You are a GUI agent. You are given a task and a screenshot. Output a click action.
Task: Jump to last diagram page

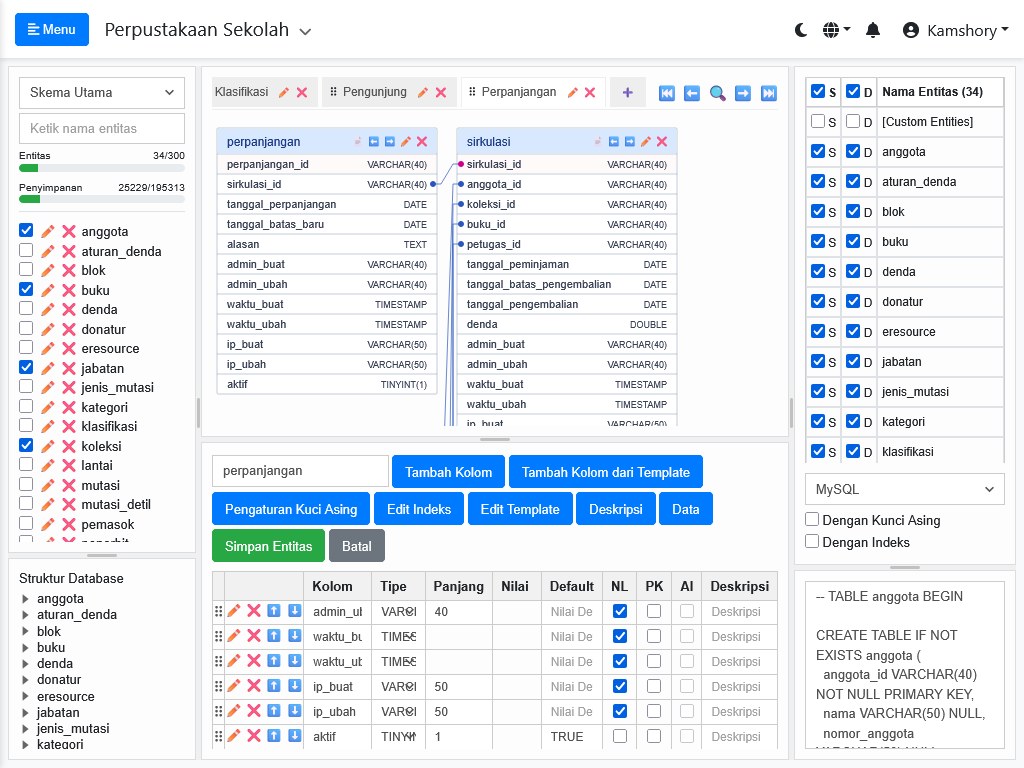[769, 93]
